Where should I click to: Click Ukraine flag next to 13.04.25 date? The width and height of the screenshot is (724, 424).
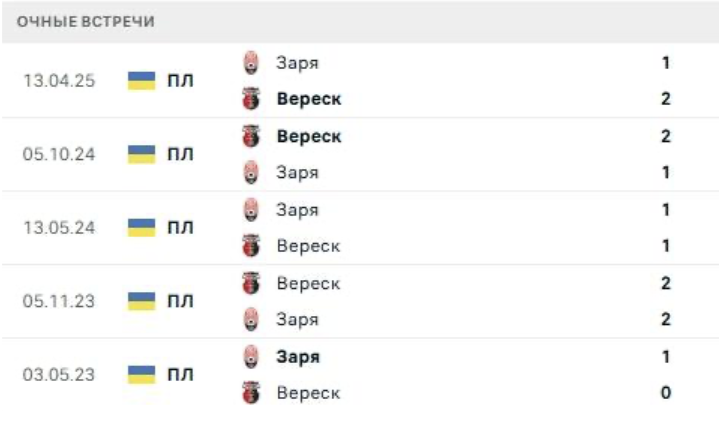142,81
